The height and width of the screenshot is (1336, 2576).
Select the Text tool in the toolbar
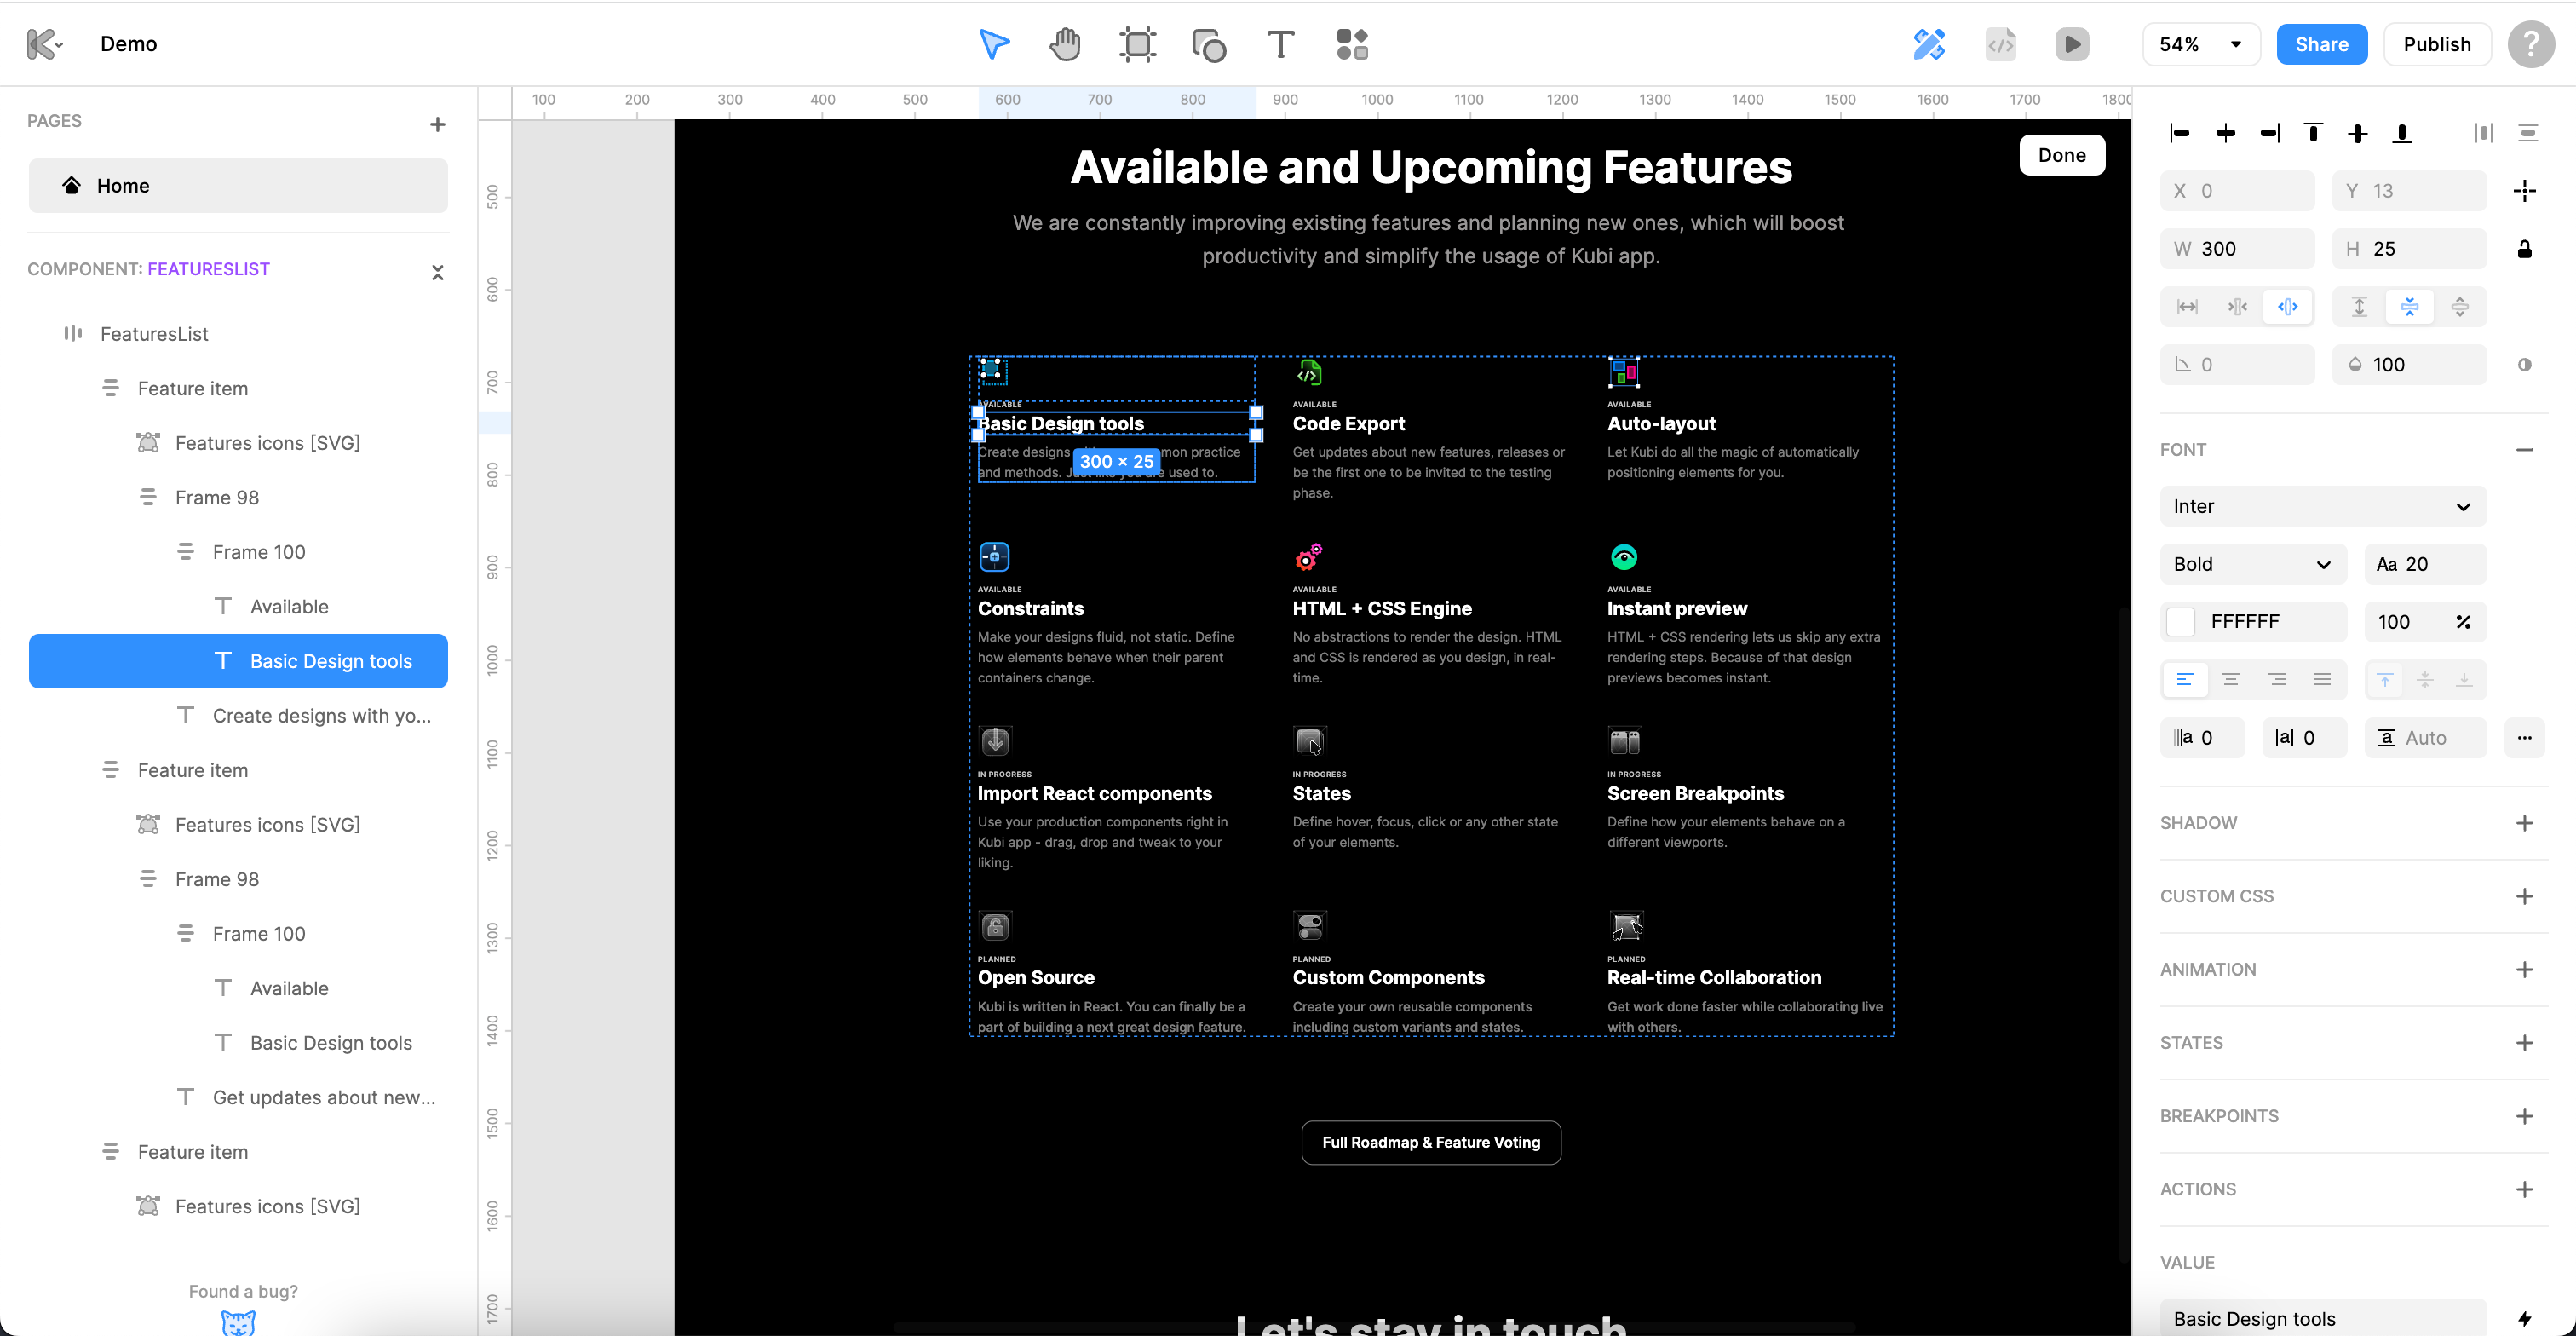pyautogui.click(x=1281, y=44)
